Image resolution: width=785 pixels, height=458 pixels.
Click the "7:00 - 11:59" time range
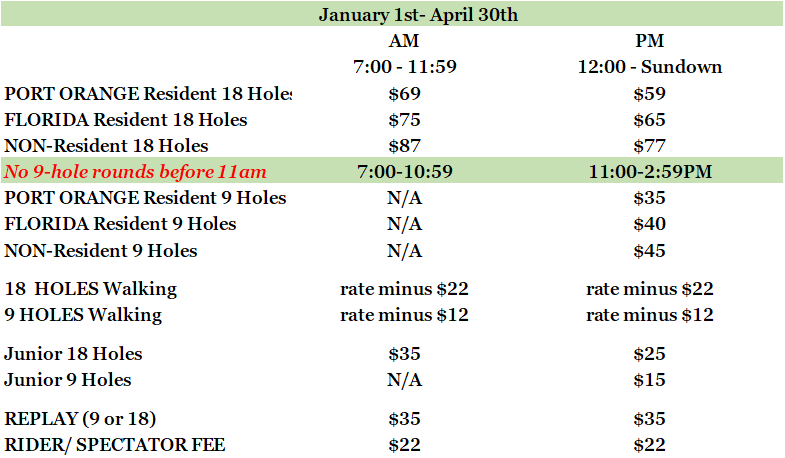click(x=404, y=68)
